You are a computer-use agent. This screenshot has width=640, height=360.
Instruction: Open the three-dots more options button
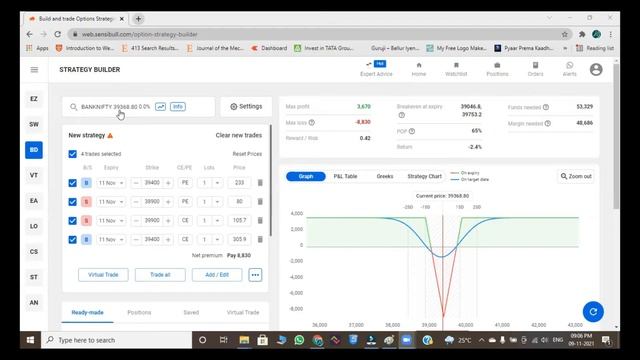click(255, 275)
